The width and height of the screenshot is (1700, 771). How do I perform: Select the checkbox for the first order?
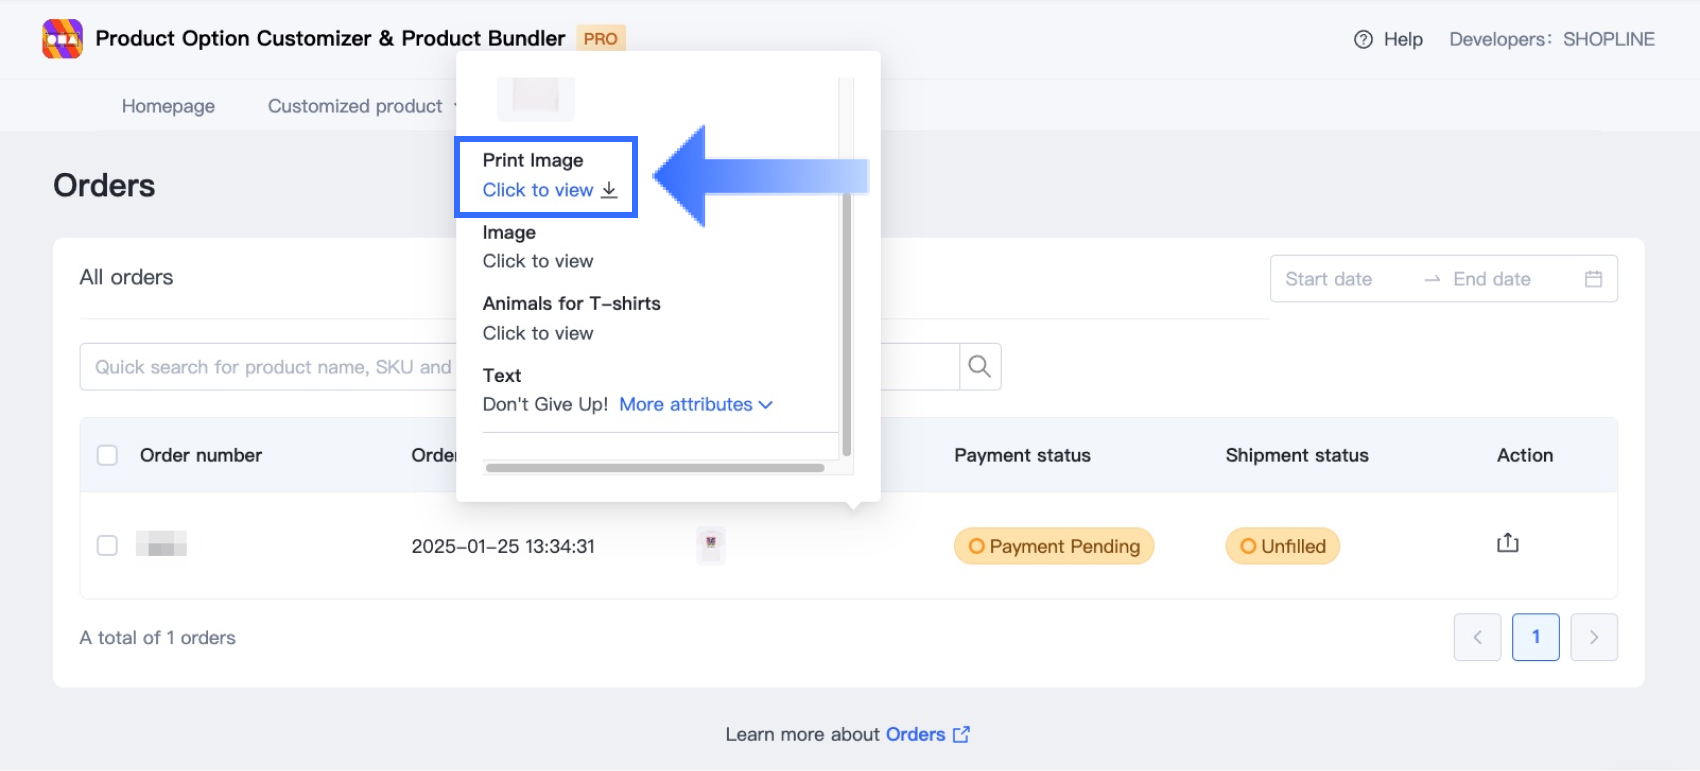click(x=107, y=545)
